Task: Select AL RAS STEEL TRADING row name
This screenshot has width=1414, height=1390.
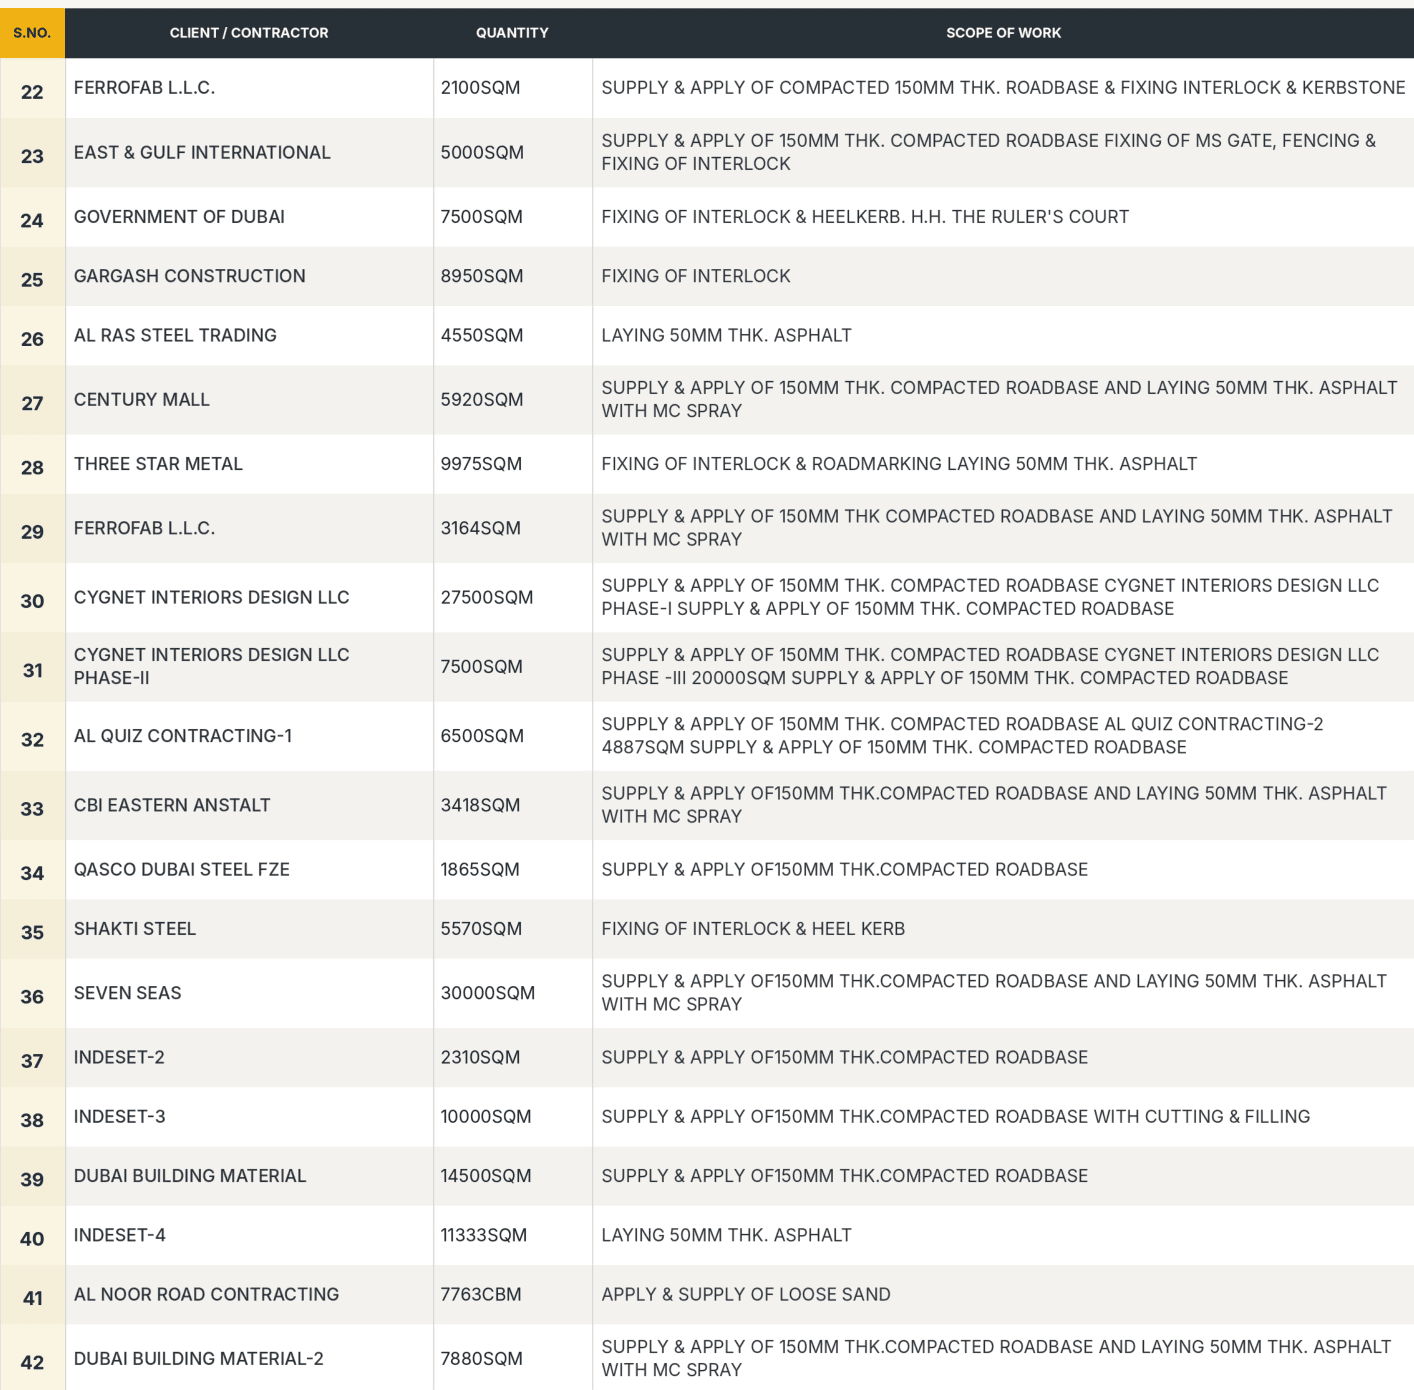Action: click(x=175, y=335)
